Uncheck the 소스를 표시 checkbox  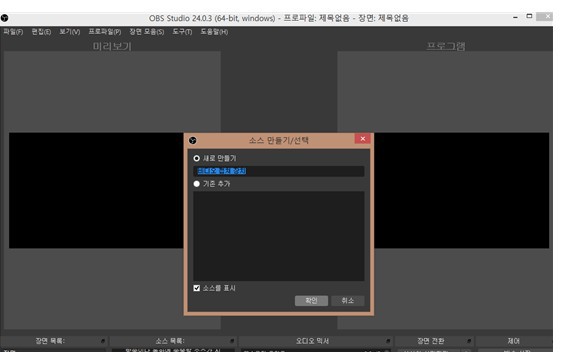(196, 288)
